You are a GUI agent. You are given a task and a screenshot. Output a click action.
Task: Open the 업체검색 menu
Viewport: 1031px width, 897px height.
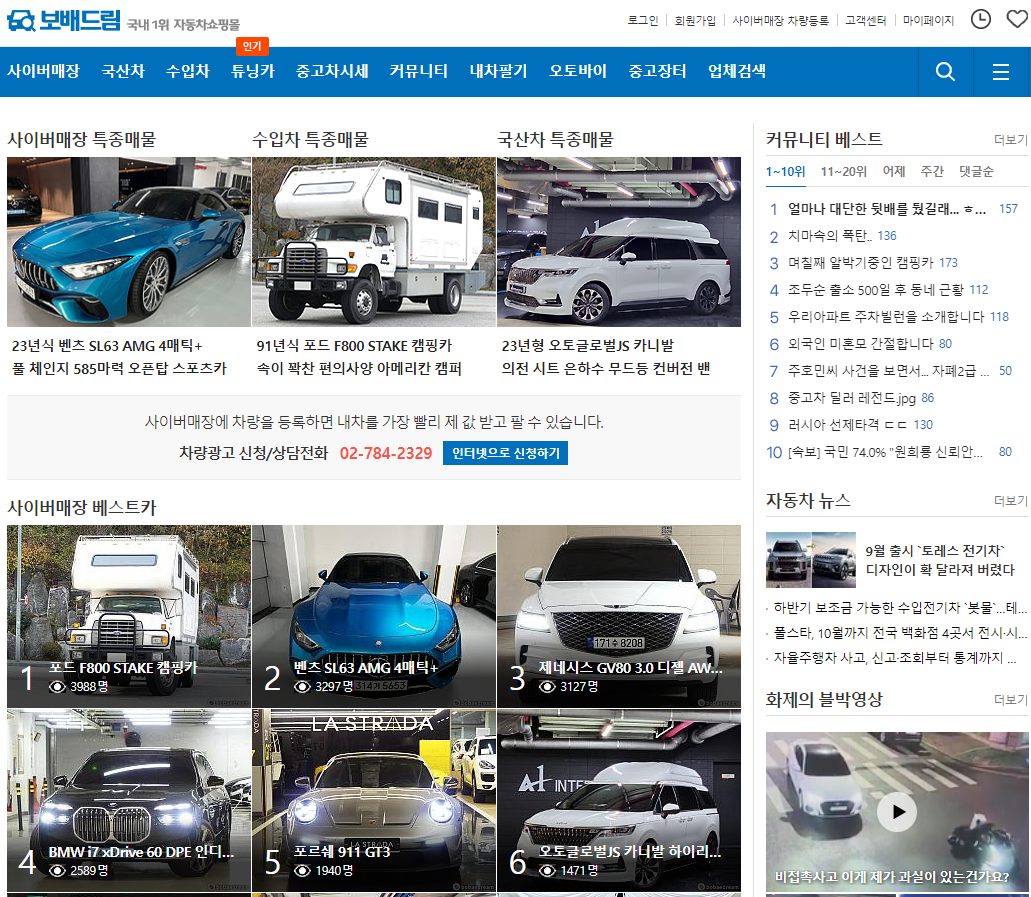click(x=736, y=71)
